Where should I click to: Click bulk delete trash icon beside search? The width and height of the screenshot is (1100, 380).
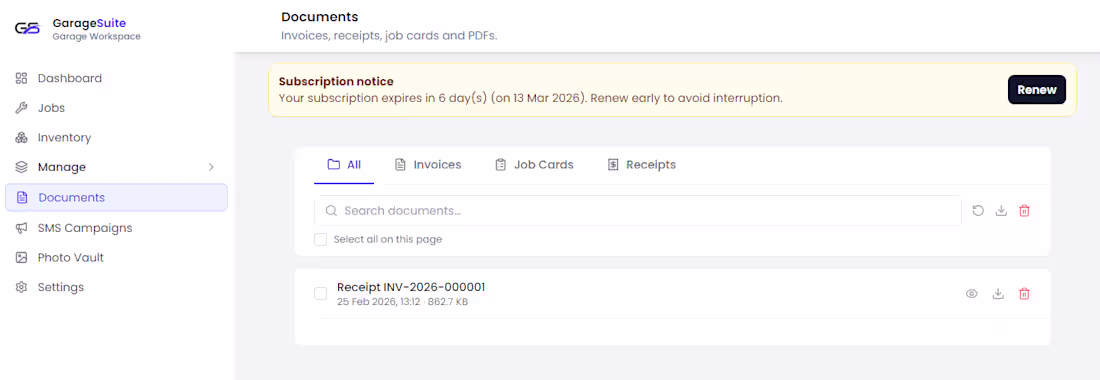point(1024,210)
